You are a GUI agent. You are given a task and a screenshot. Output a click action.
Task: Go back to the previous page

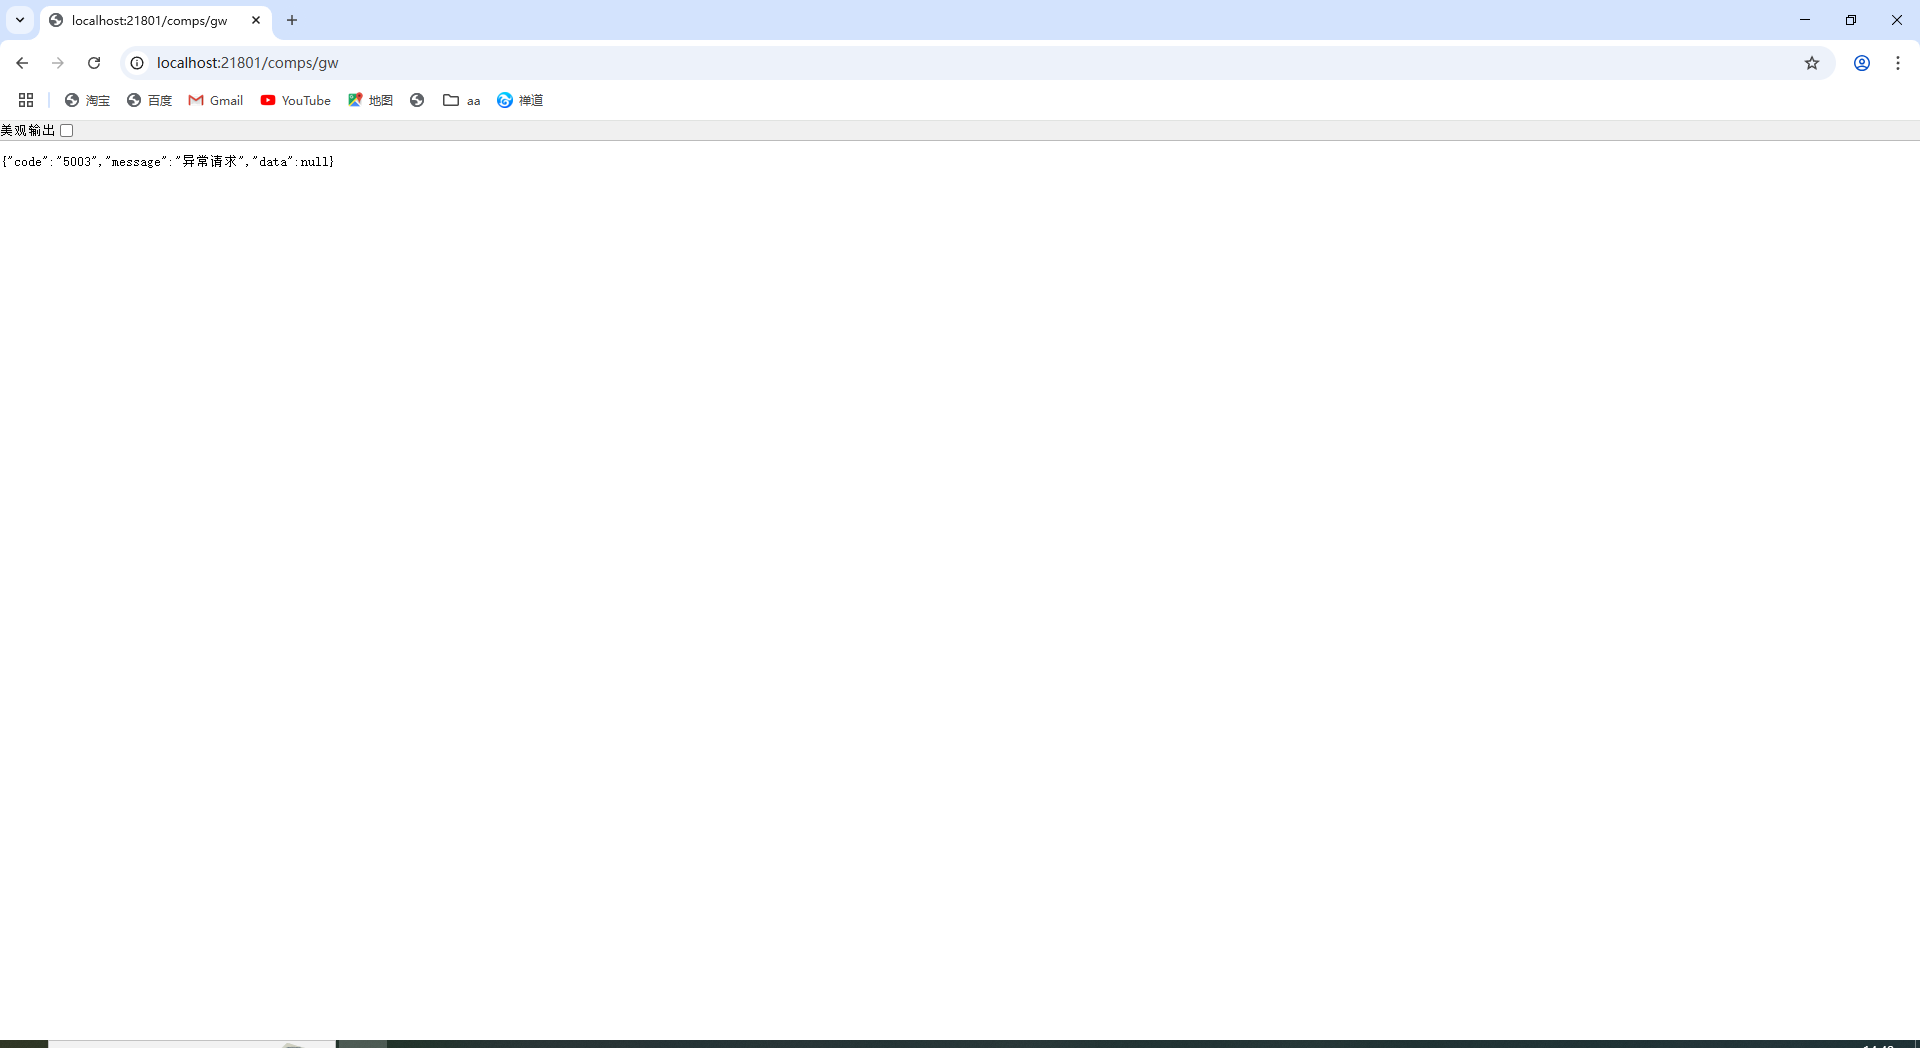tap(22, 63)
